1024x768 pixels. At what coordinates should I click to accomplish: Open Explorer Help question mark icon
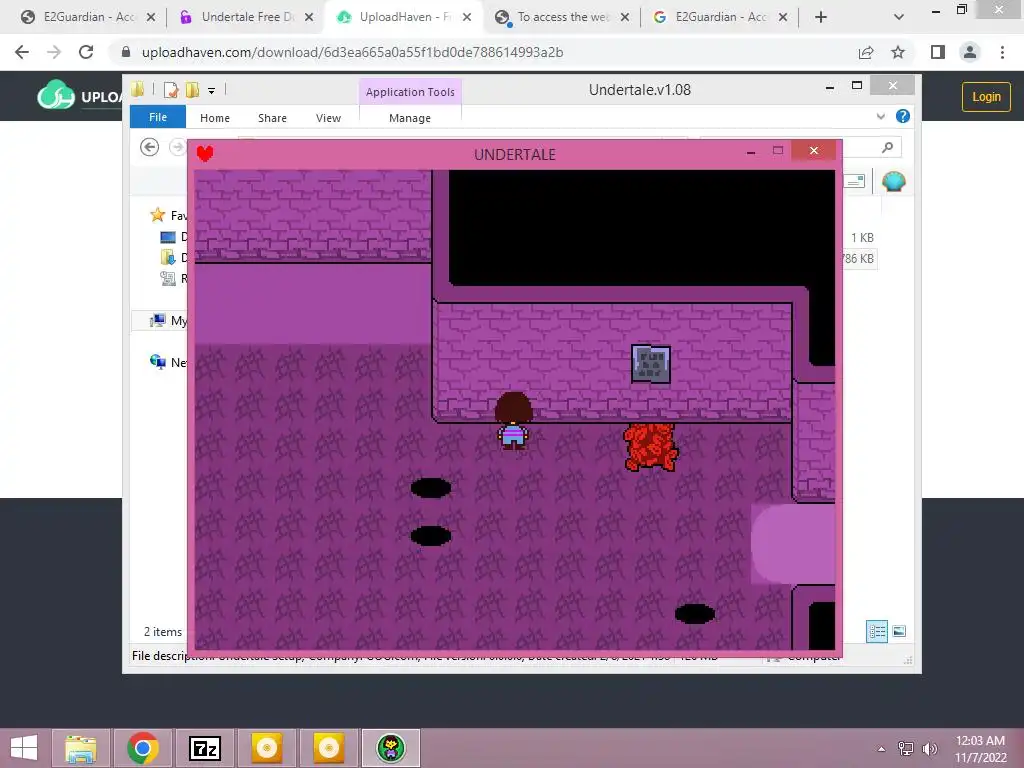(x=903, y=116)
